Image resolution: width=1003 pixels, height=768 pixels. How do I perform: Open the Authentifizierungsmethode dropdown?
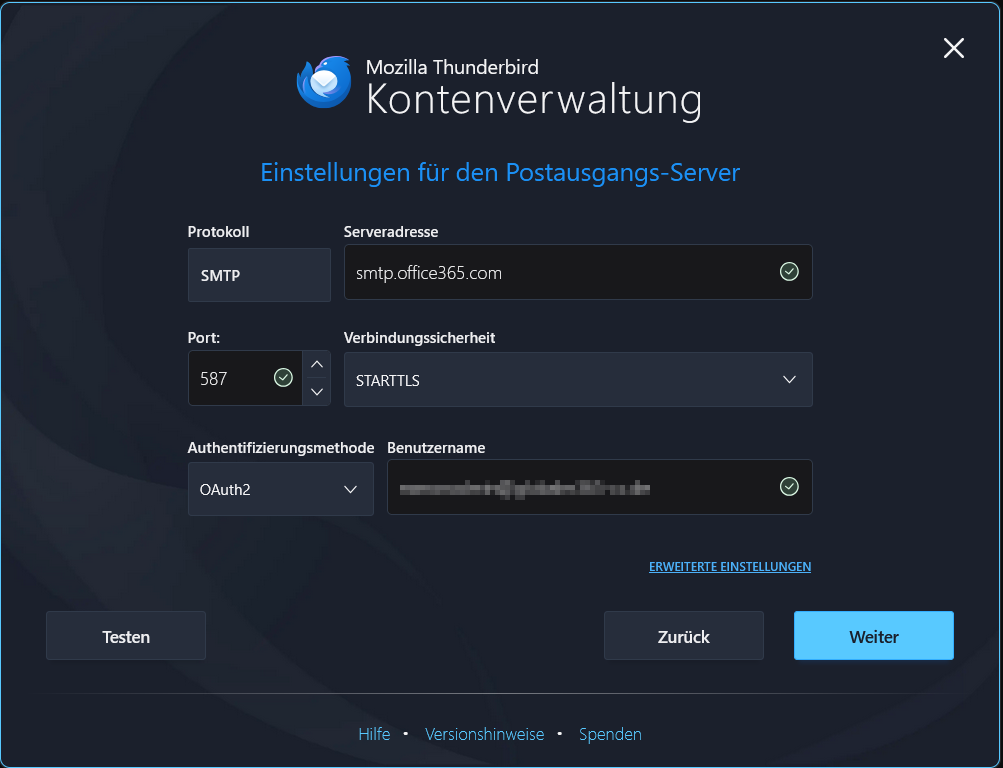(x=281, y=489)
